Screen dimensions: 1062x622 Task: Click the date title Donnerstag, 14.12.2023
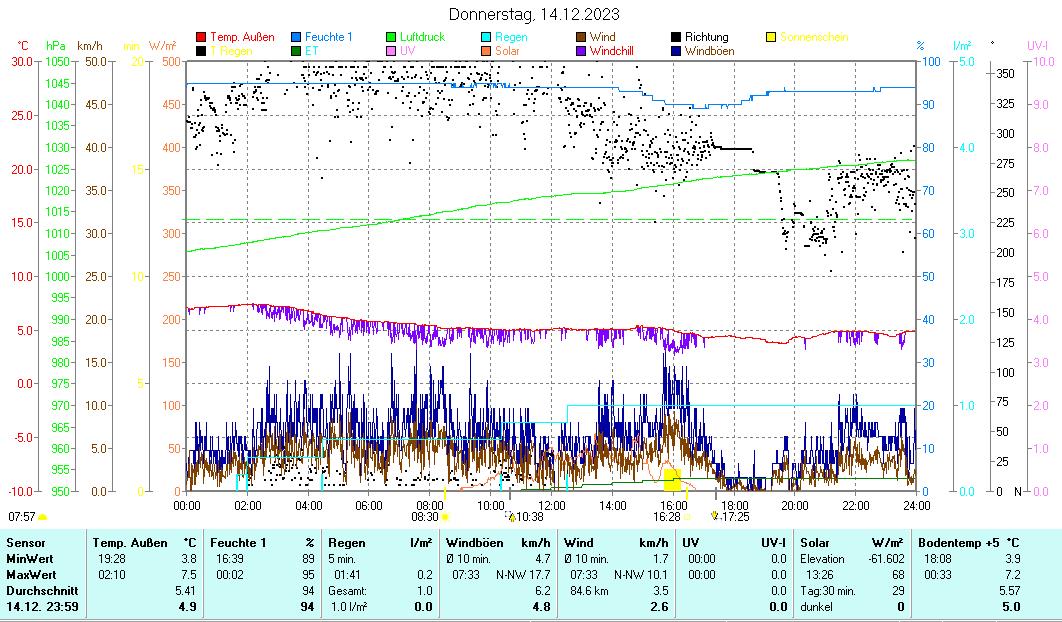[533, 14]
